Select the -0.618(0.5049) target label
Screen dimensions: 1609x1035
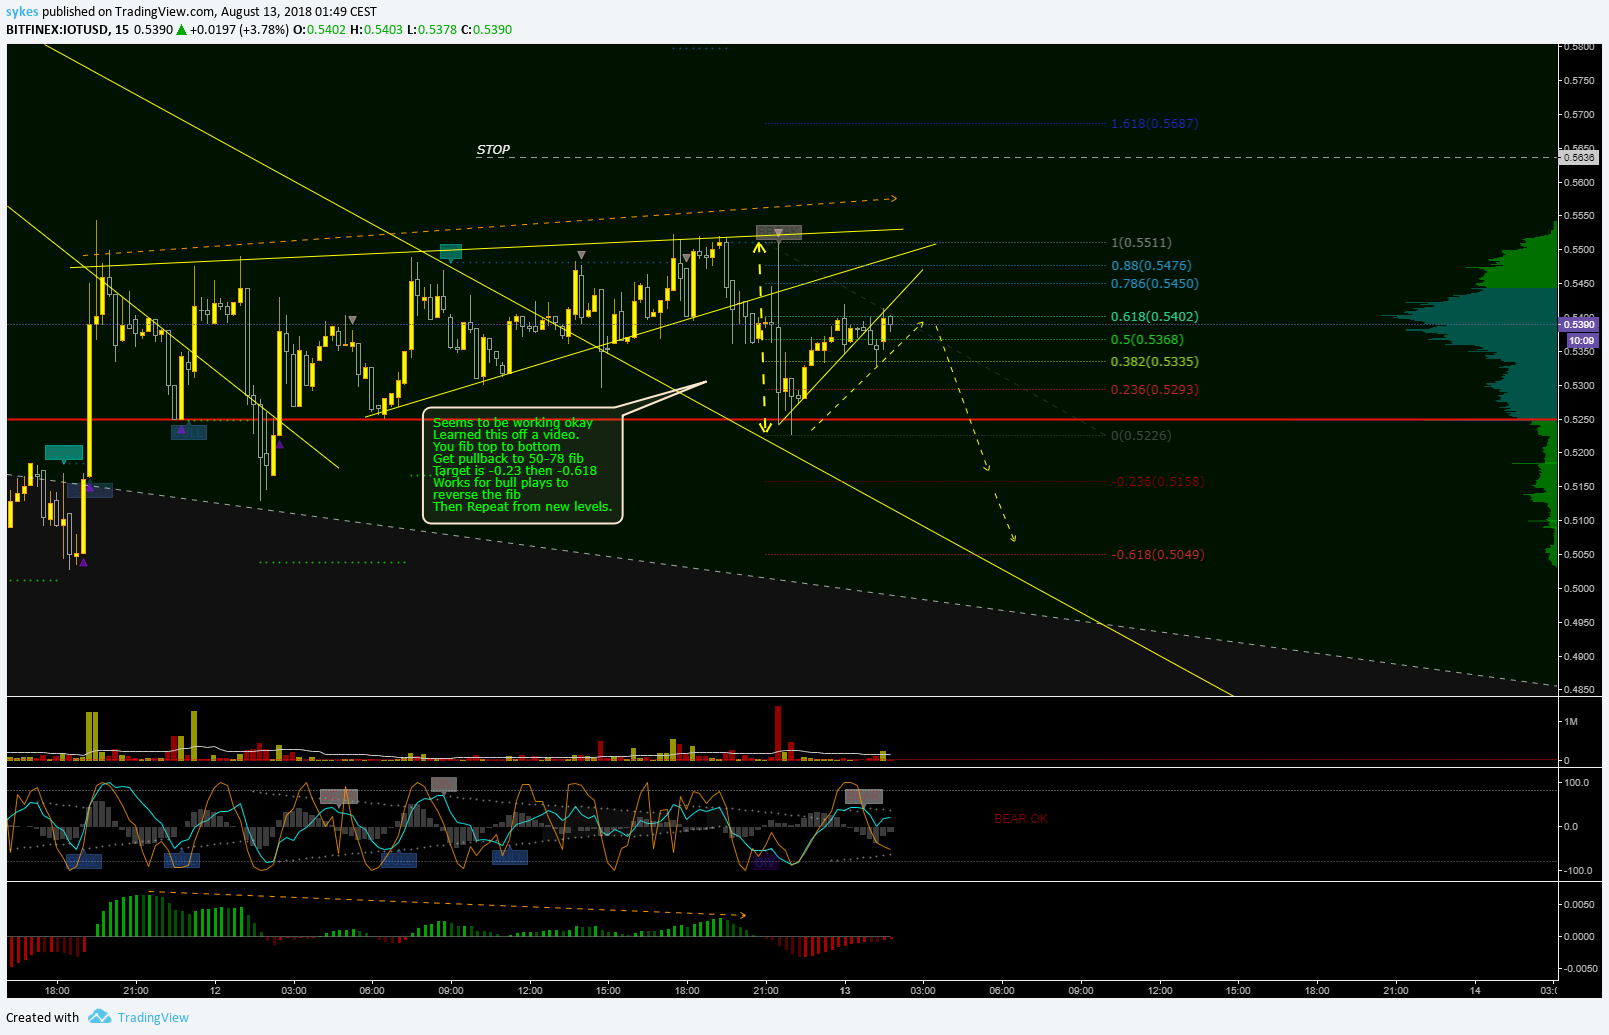(x=1158, y=555)
